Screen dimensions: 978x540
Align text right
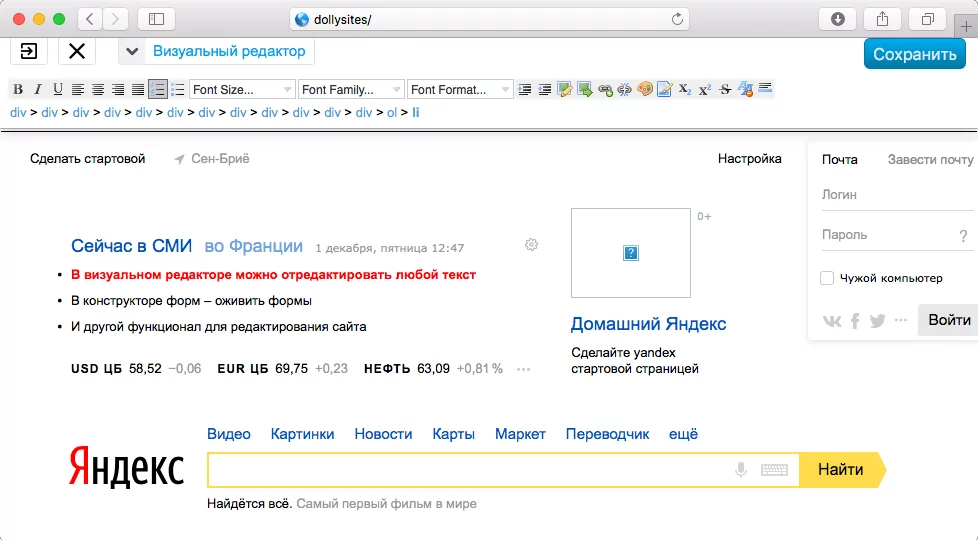118,90
